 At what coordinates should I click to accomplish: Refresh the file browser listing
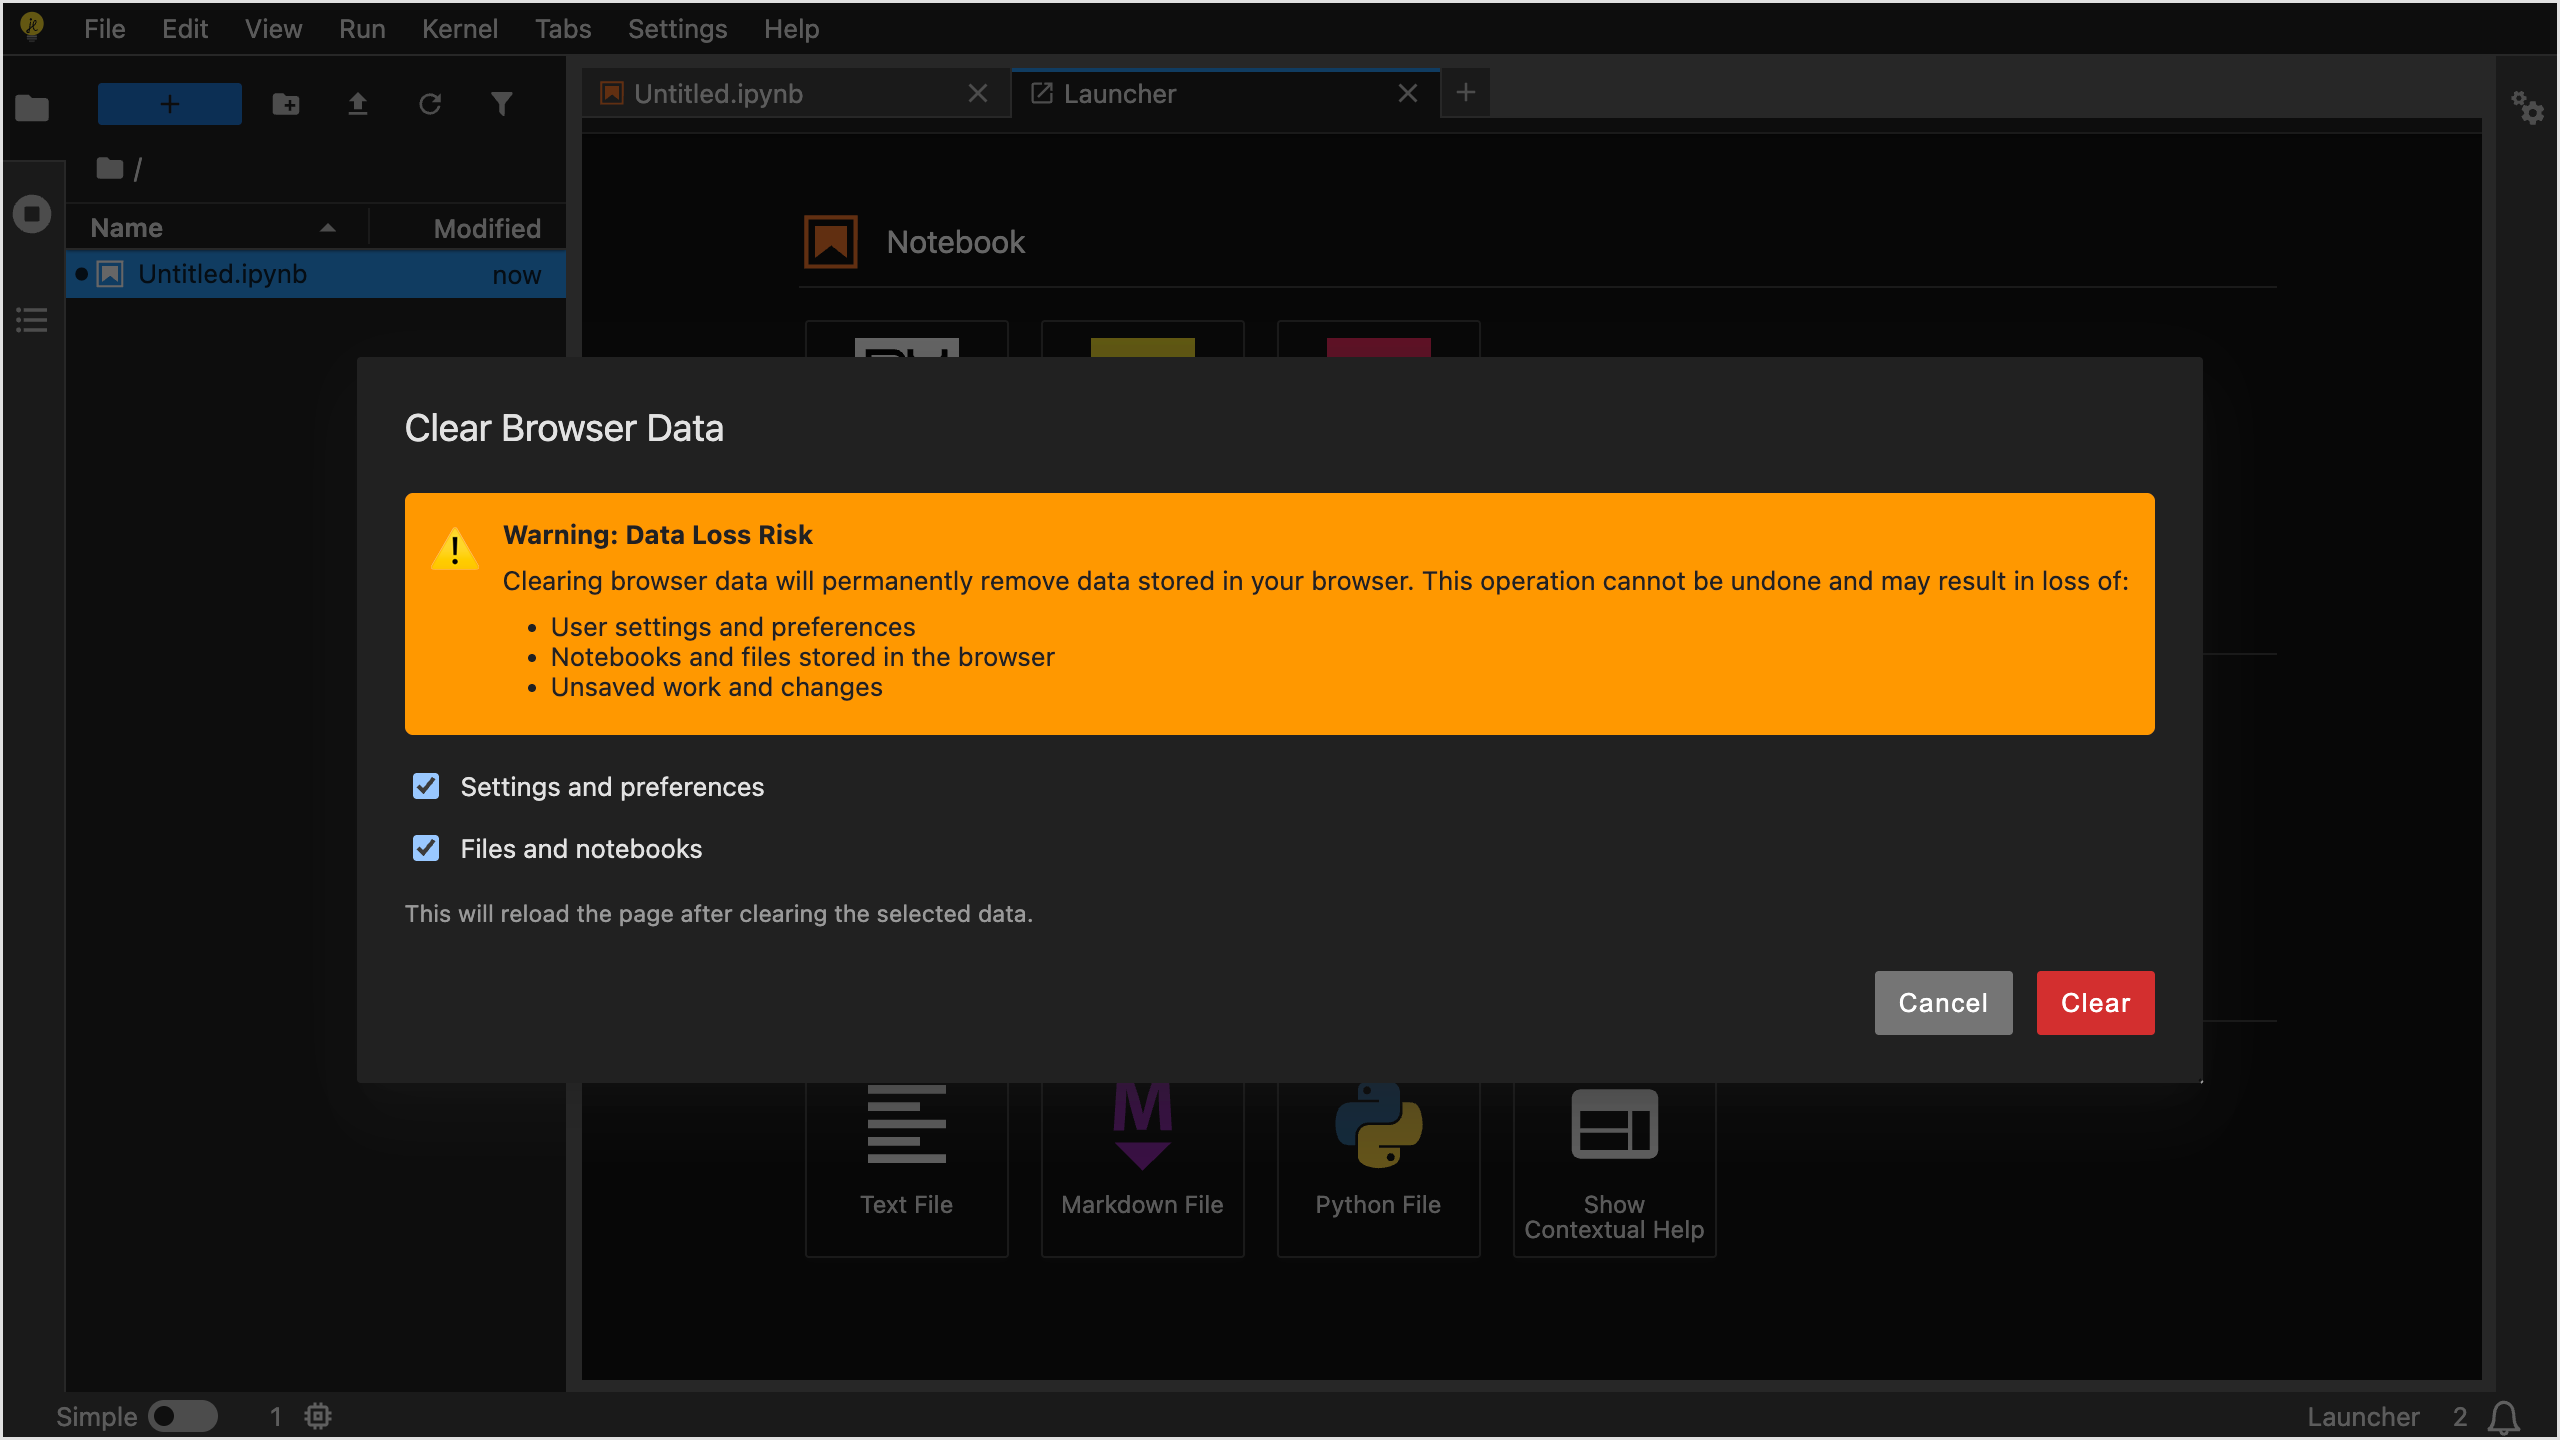(430, 104)
